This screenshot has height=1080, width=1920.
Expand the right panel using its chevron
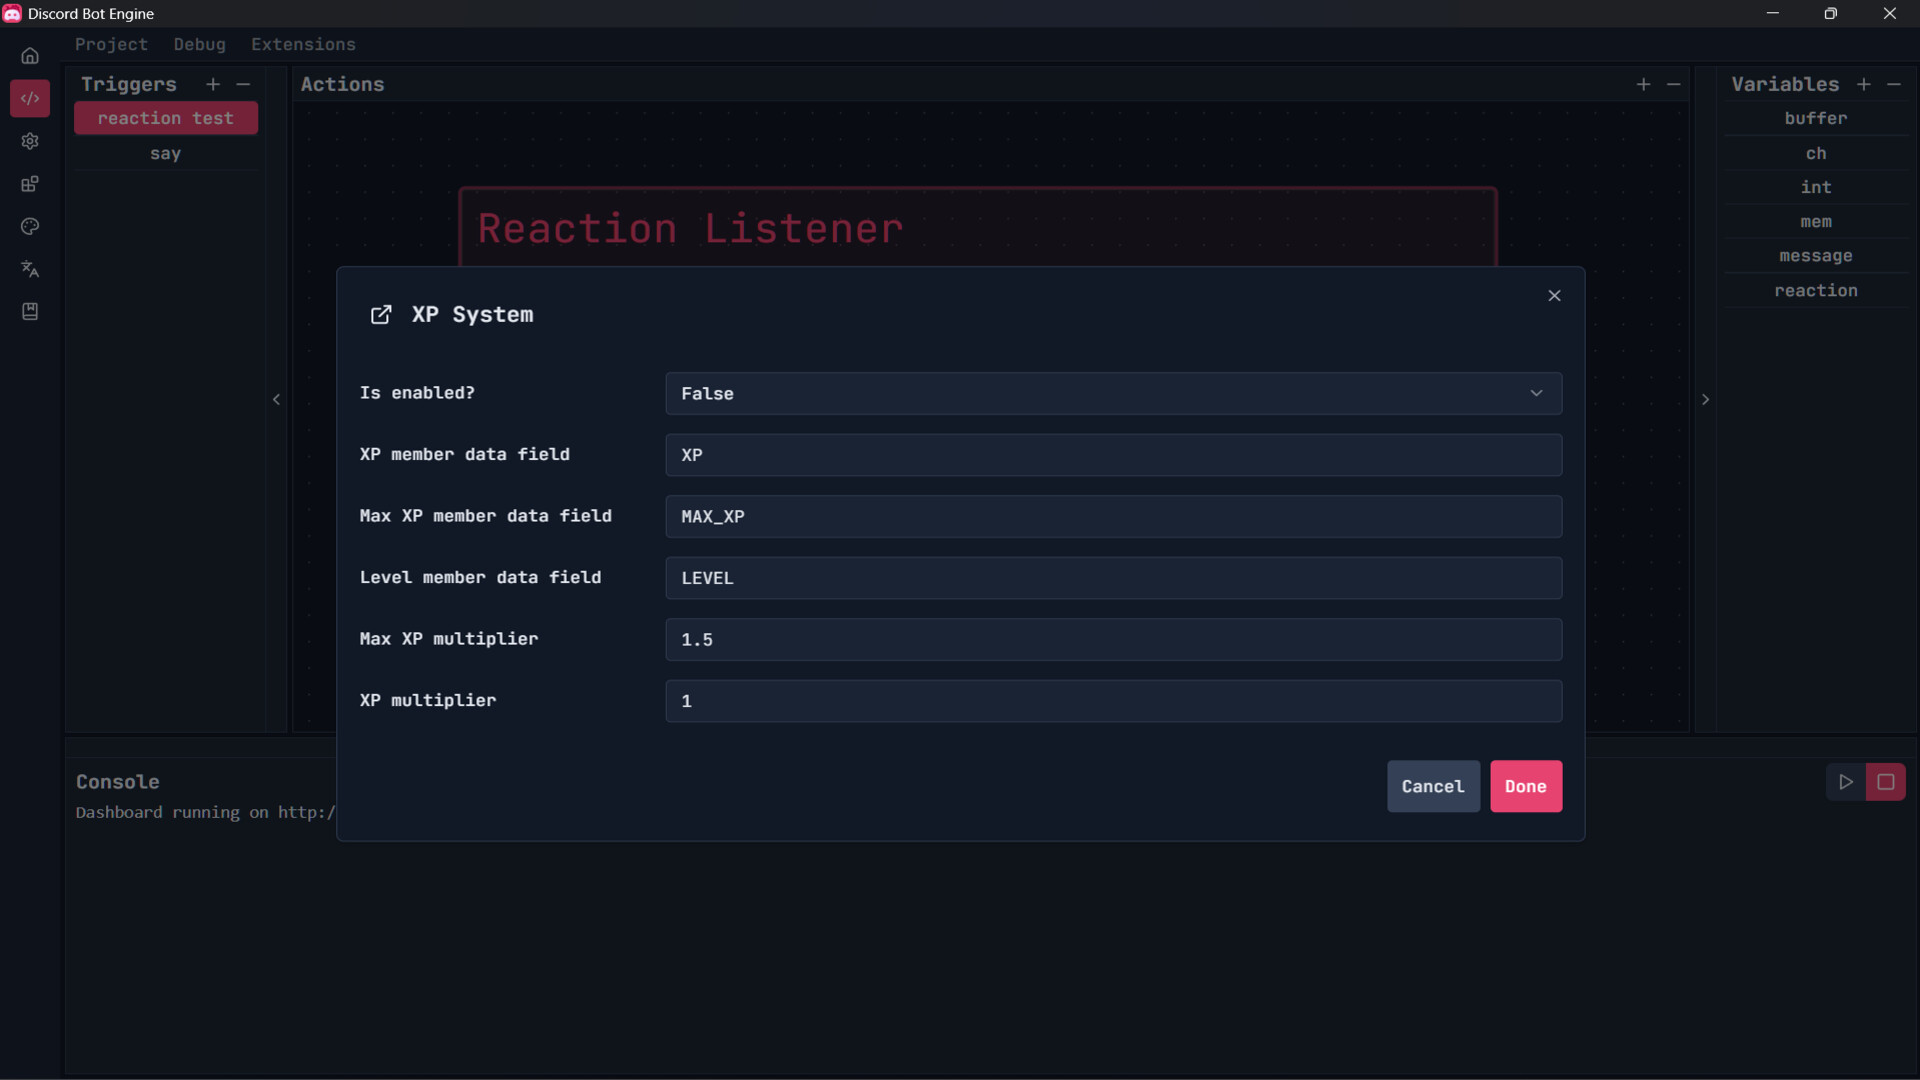(1705, 399)
